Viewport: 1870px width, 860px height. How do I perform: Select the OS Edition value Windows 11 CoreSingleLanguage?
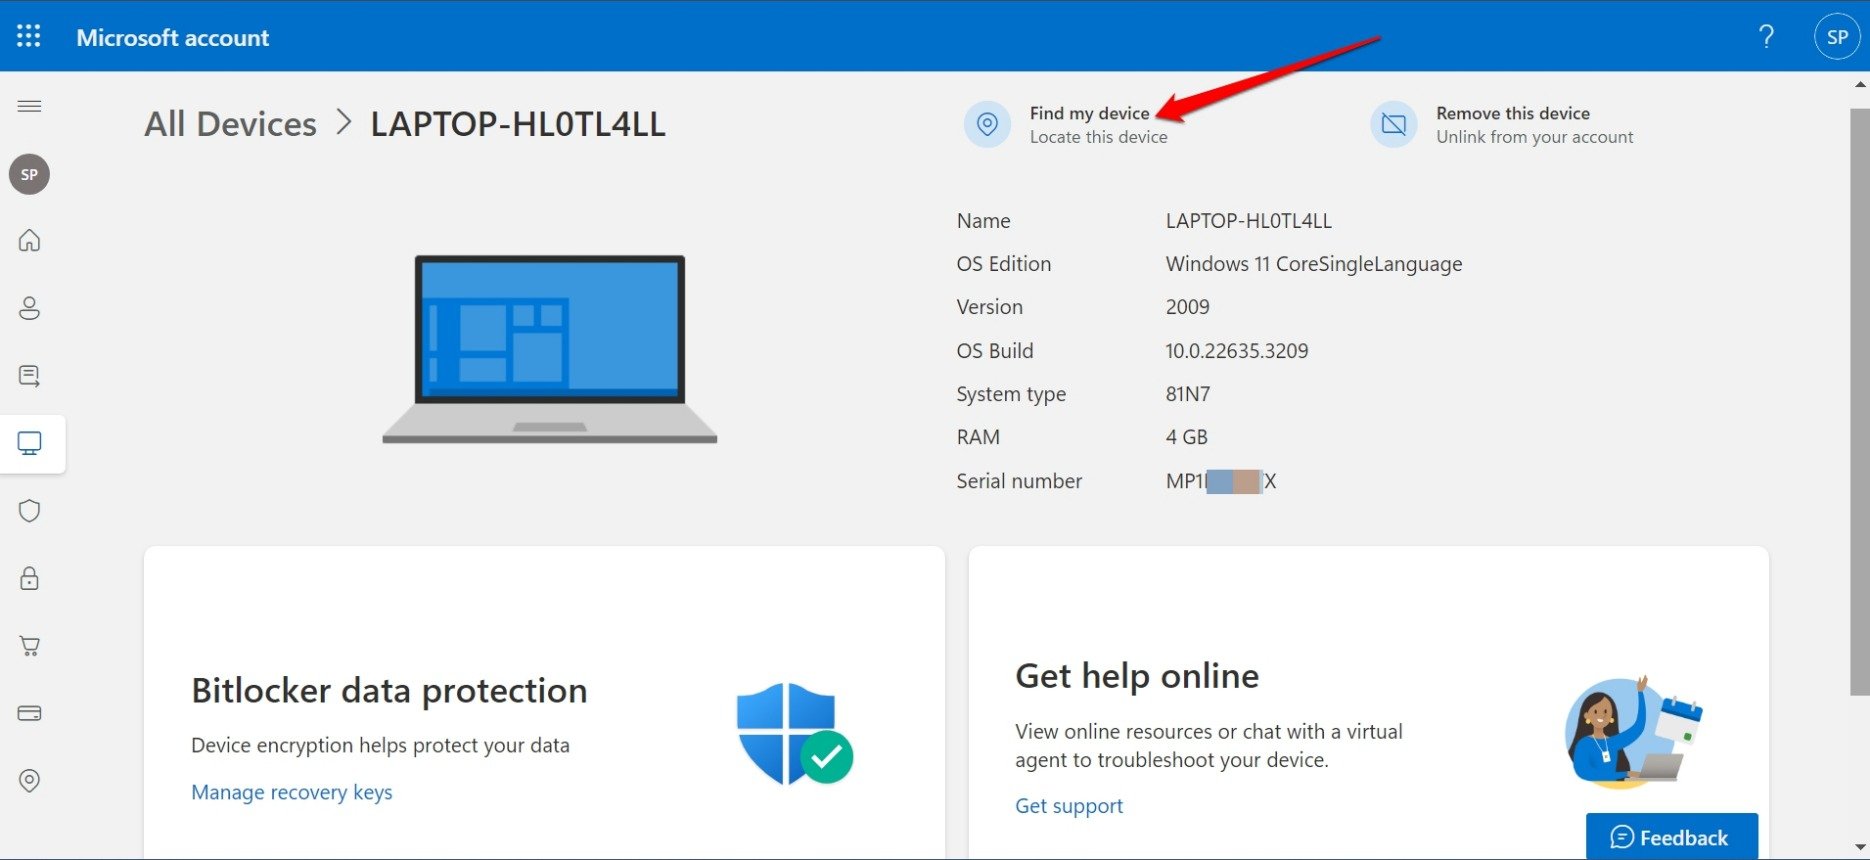coord(1314,264)
